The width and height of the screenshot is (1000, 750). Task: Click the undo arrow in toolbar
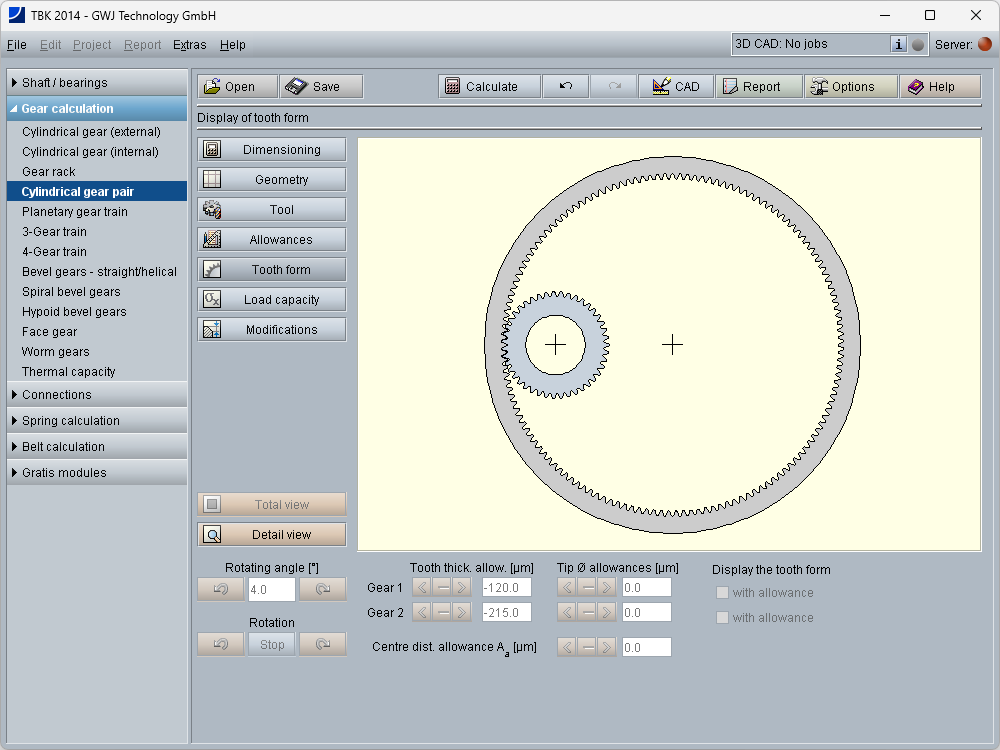566,87
